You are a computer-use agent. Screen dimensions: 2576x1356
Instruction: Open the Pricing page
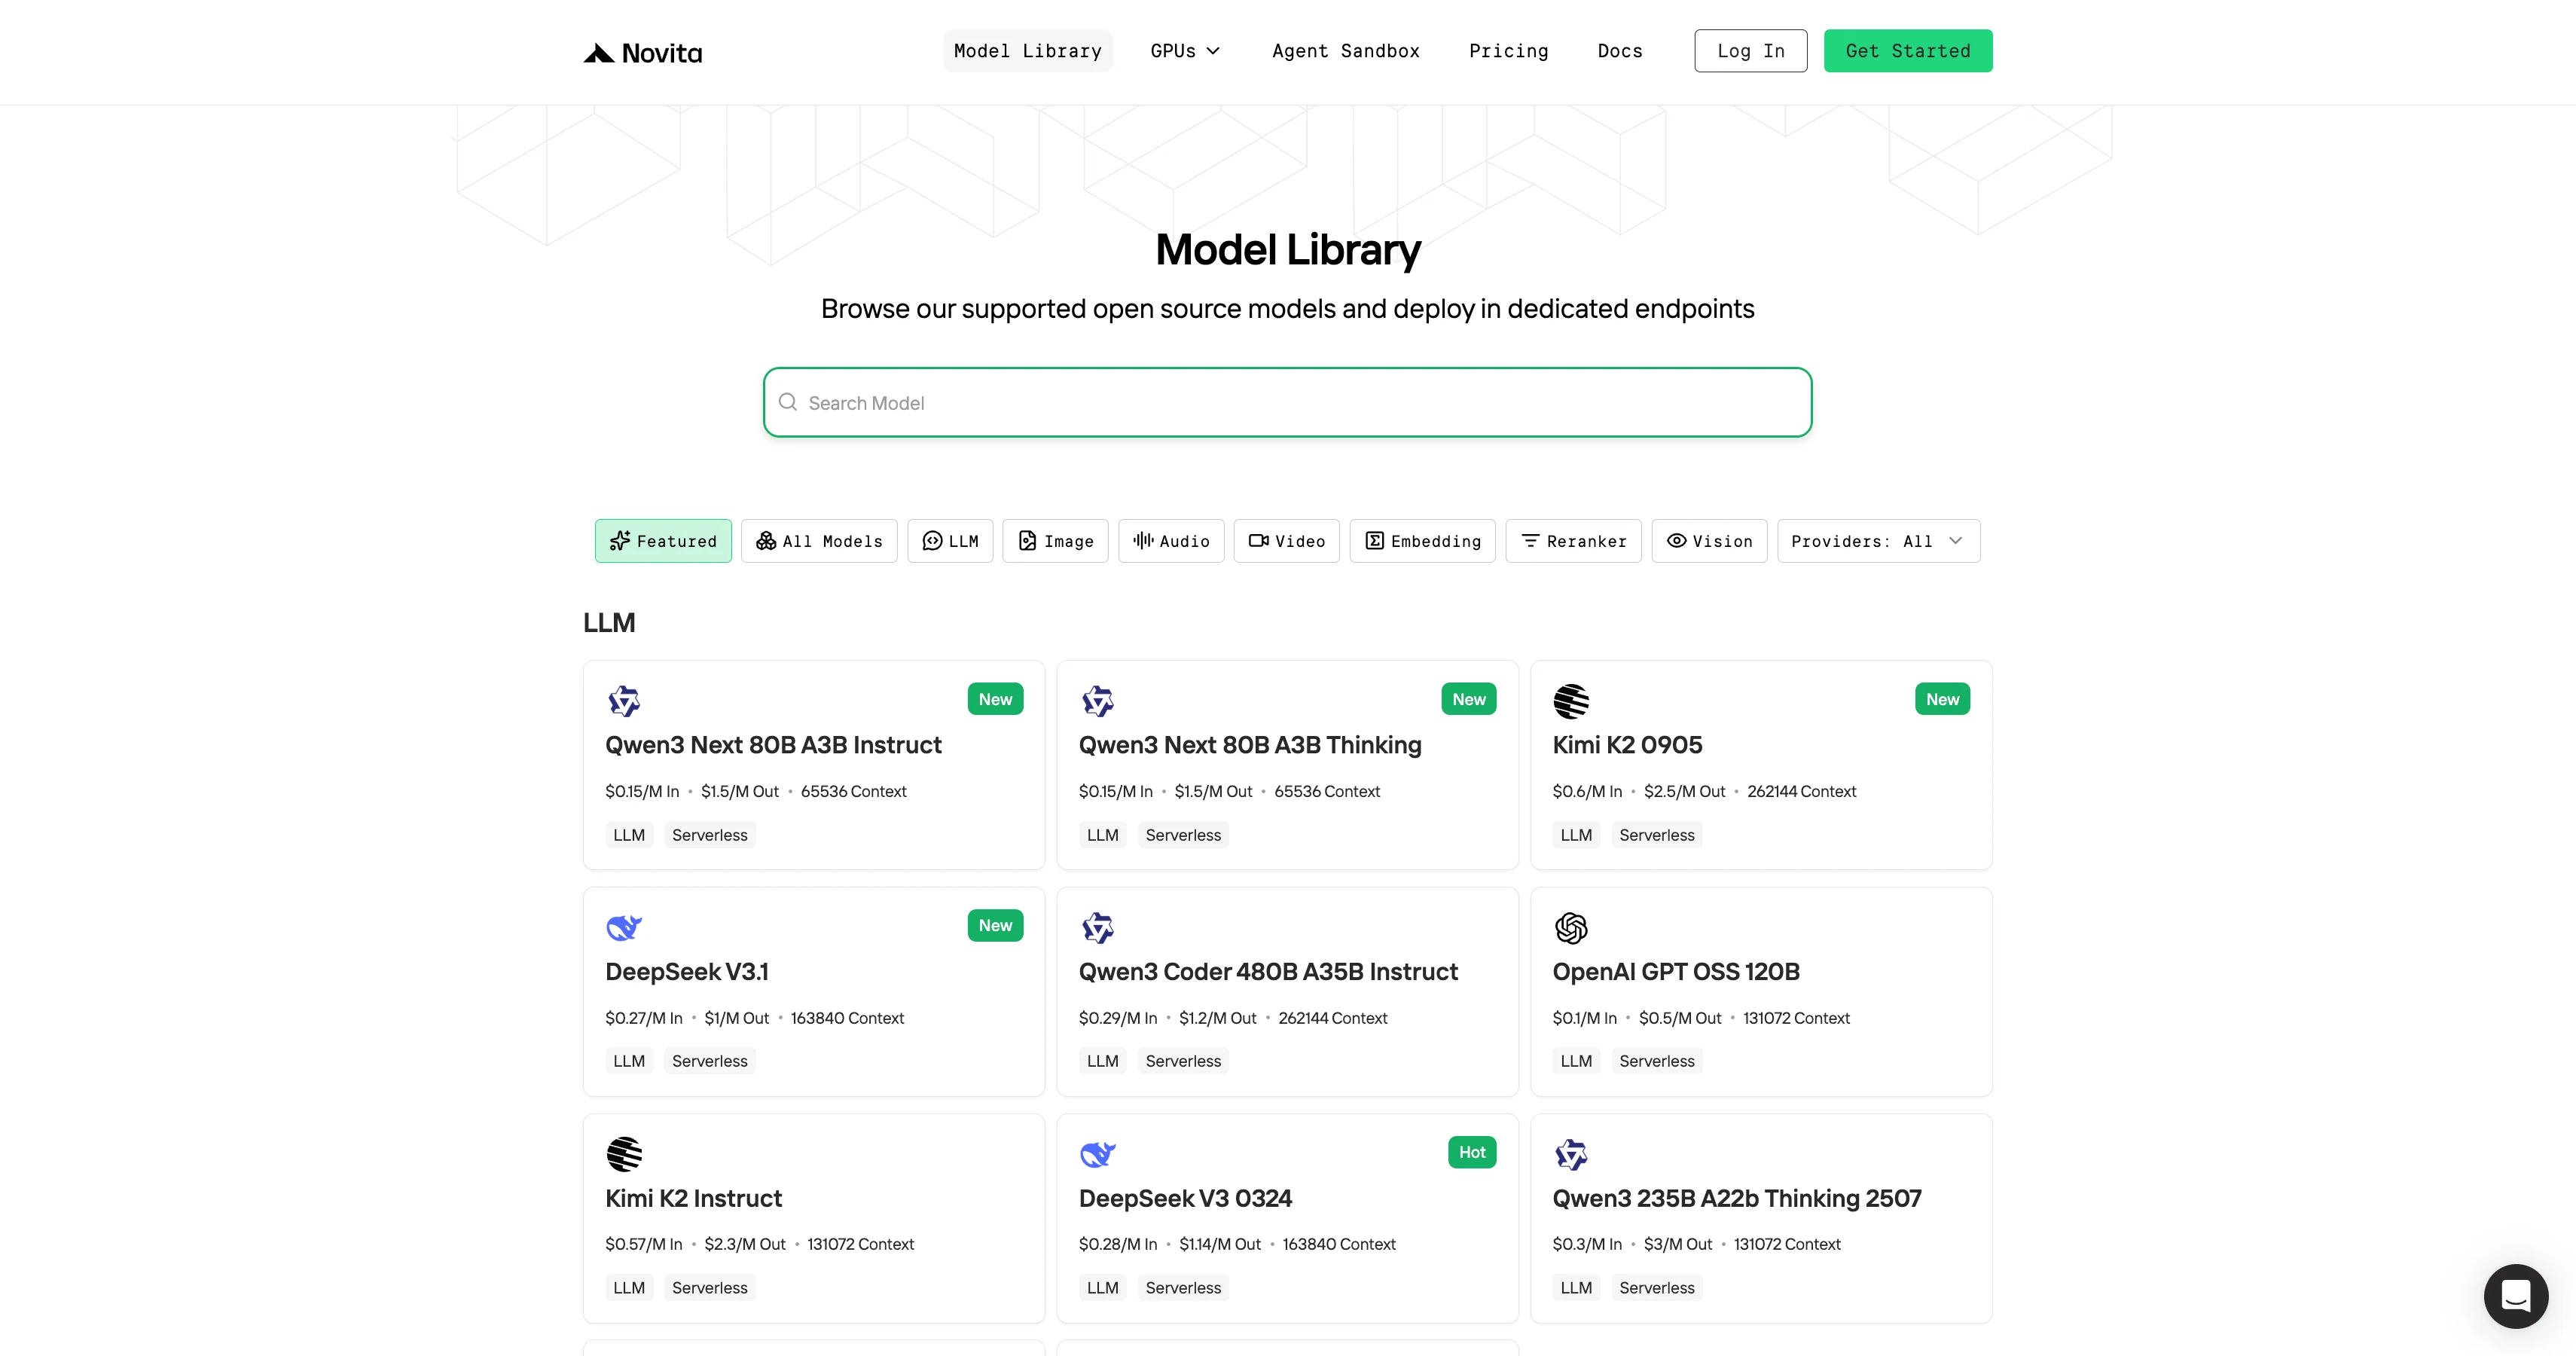click(x=1508, y=51)
